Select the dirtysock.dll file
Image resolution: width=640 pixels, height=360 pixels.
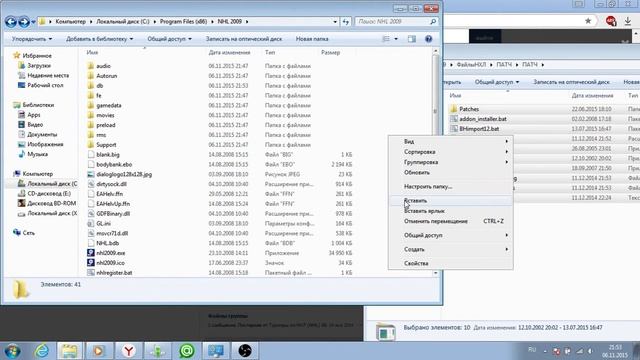[111, 184]
